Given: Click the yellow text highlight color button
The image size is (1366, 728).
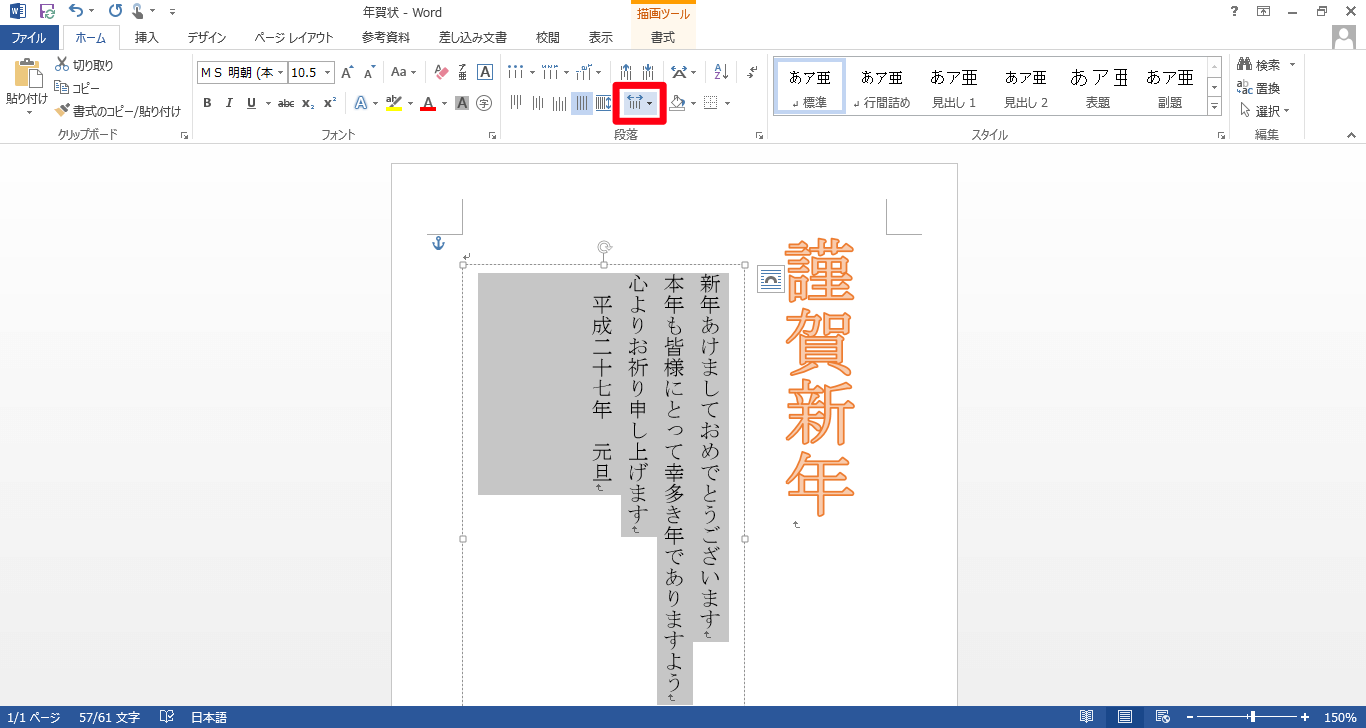Looking at the screenshot, I should point(393,103).
